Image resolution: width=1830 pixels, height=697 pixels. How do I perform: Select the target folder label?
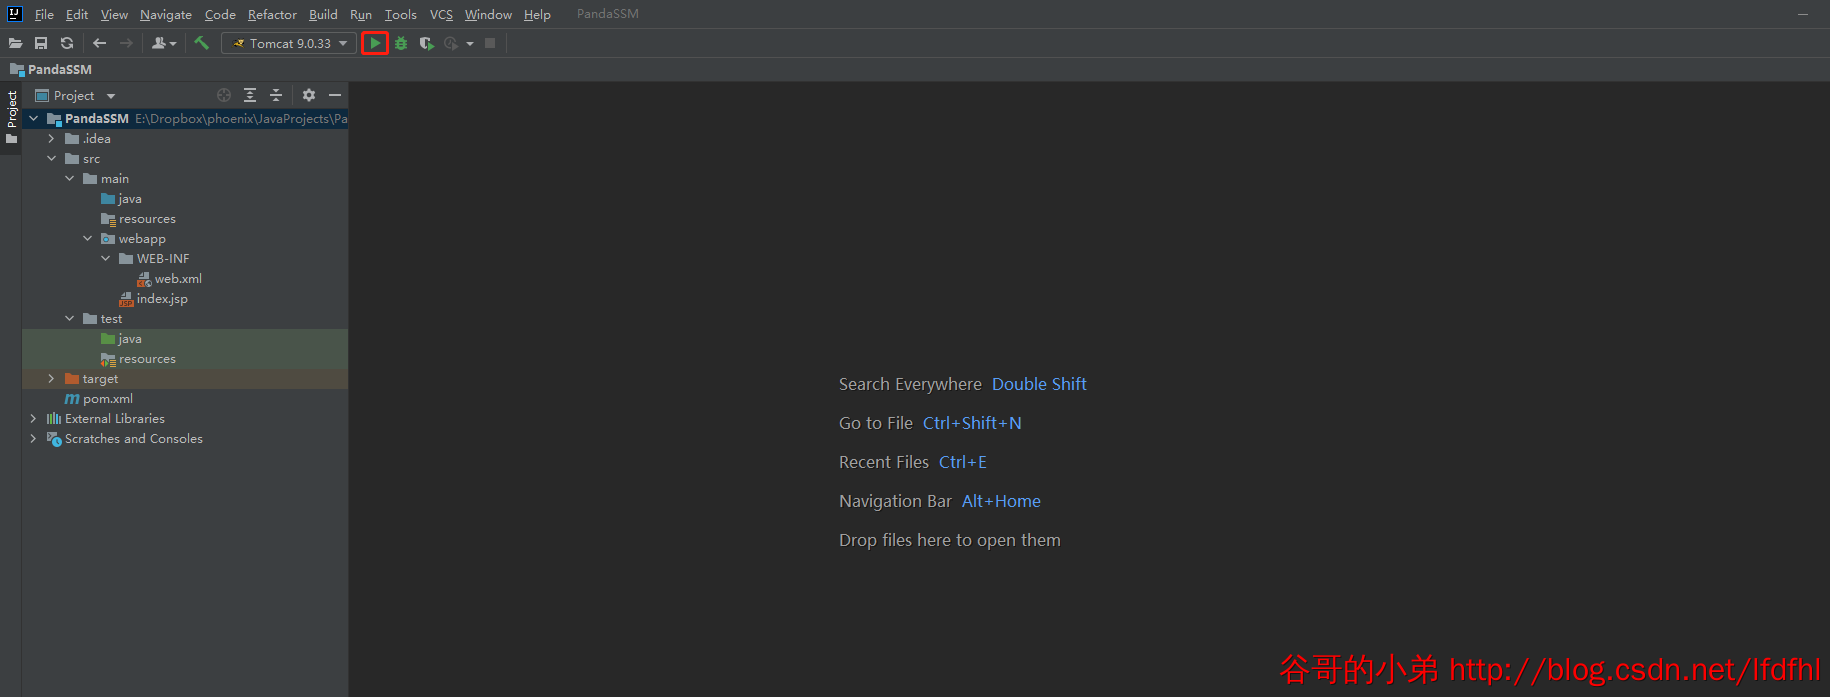pyautogui.click(x=100, y=379)
